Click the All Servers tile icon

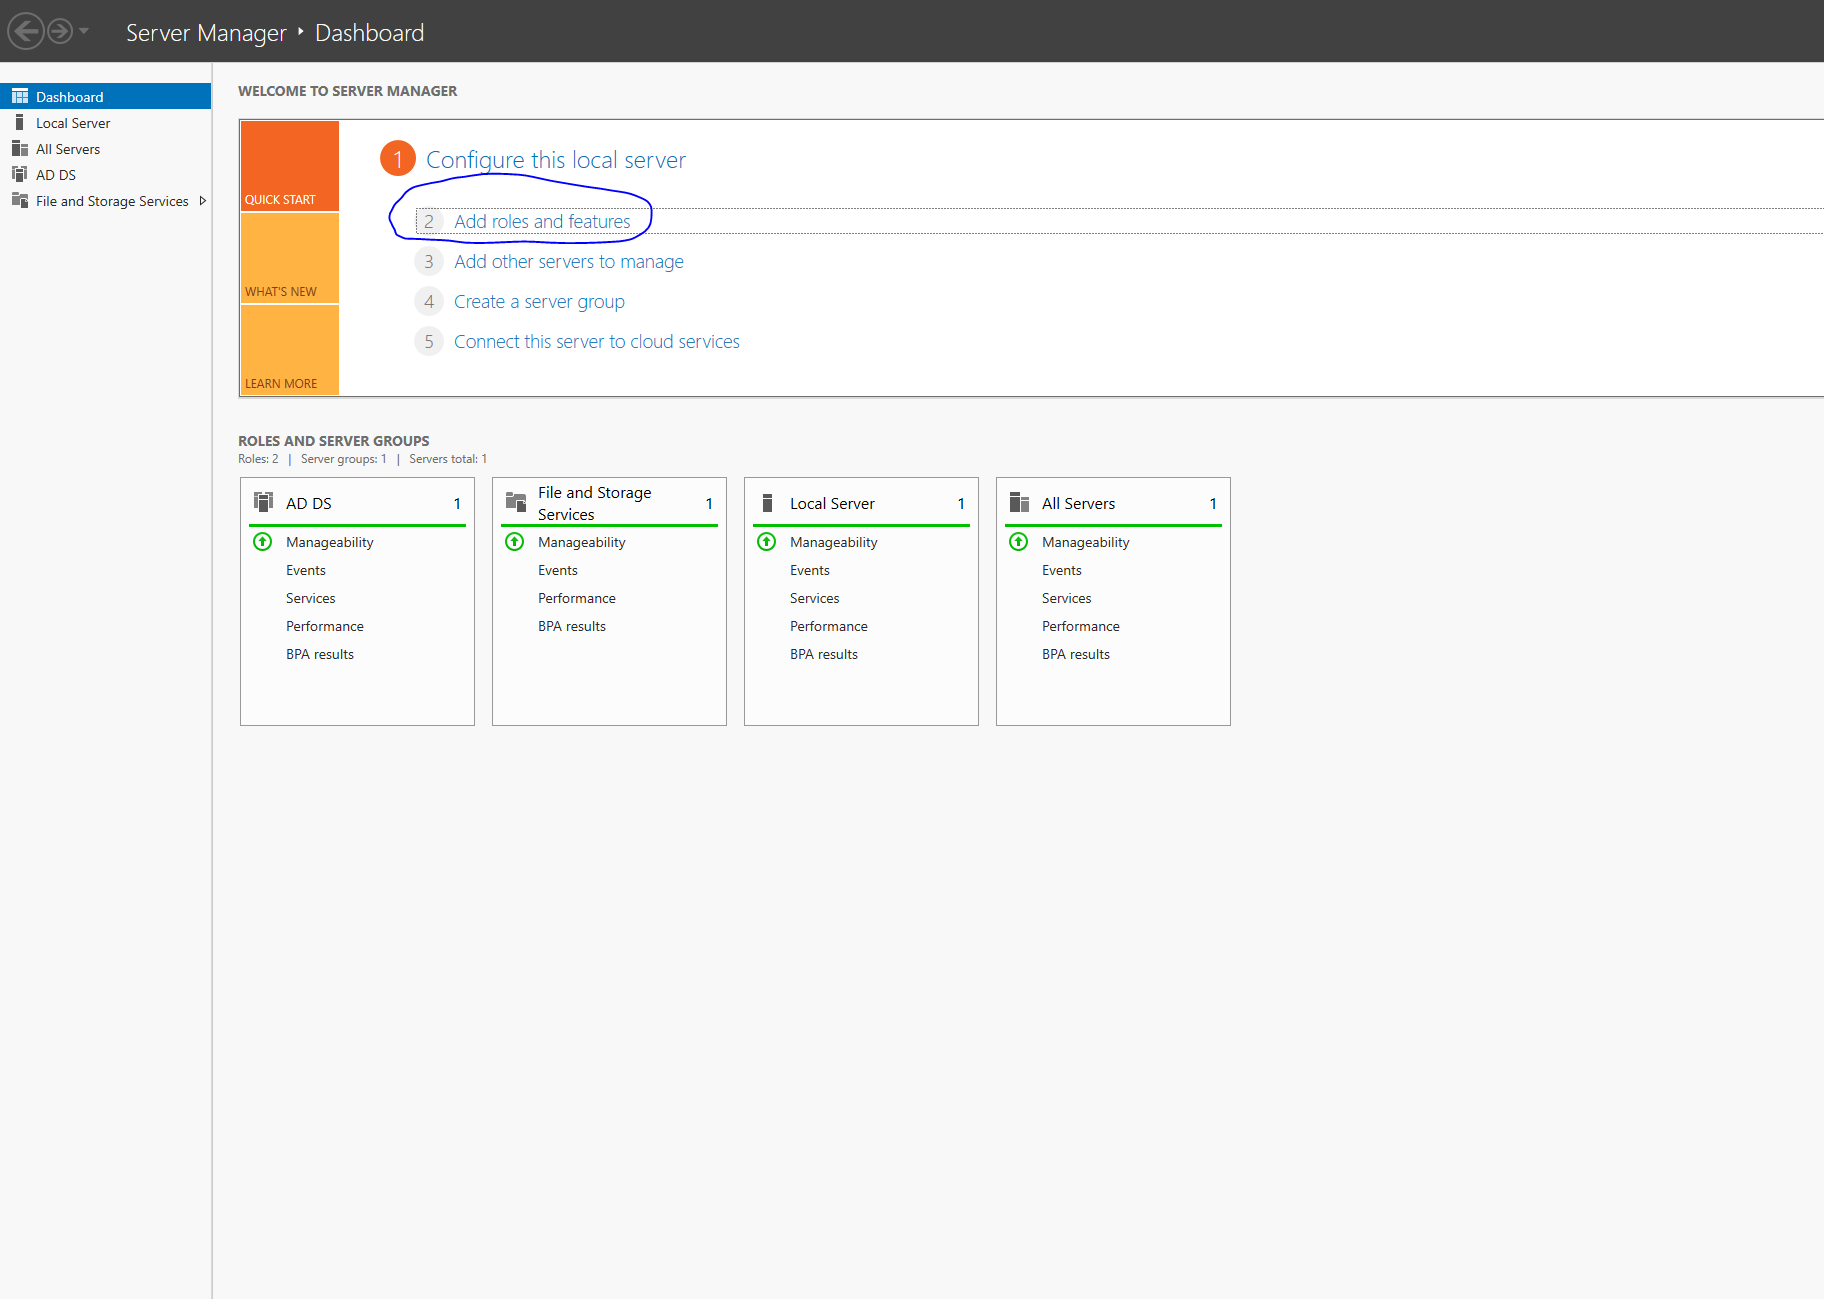[1019, 502]
